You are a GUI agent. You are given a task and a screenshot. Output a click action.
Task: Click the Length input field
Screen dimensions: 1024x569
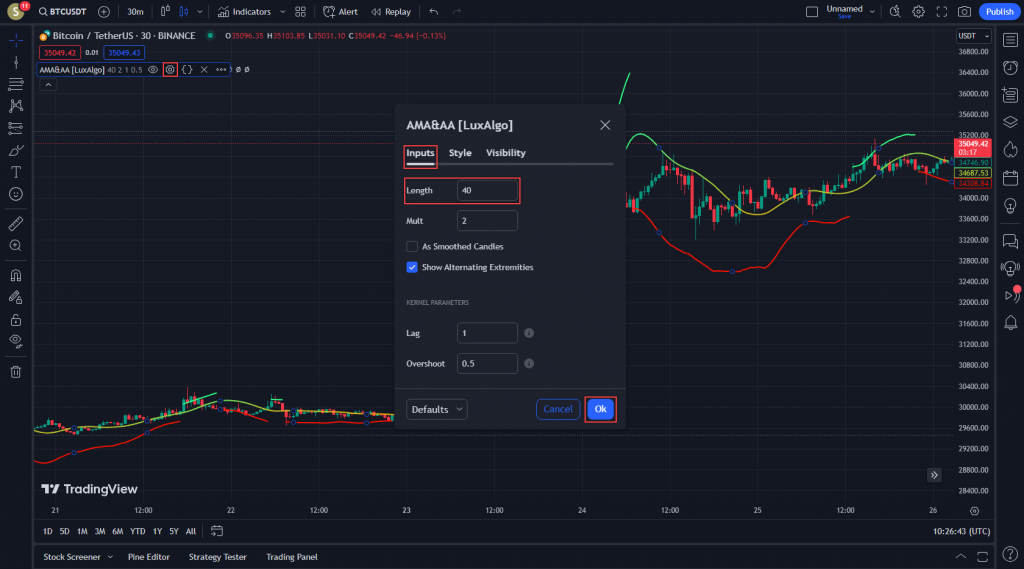487,191
